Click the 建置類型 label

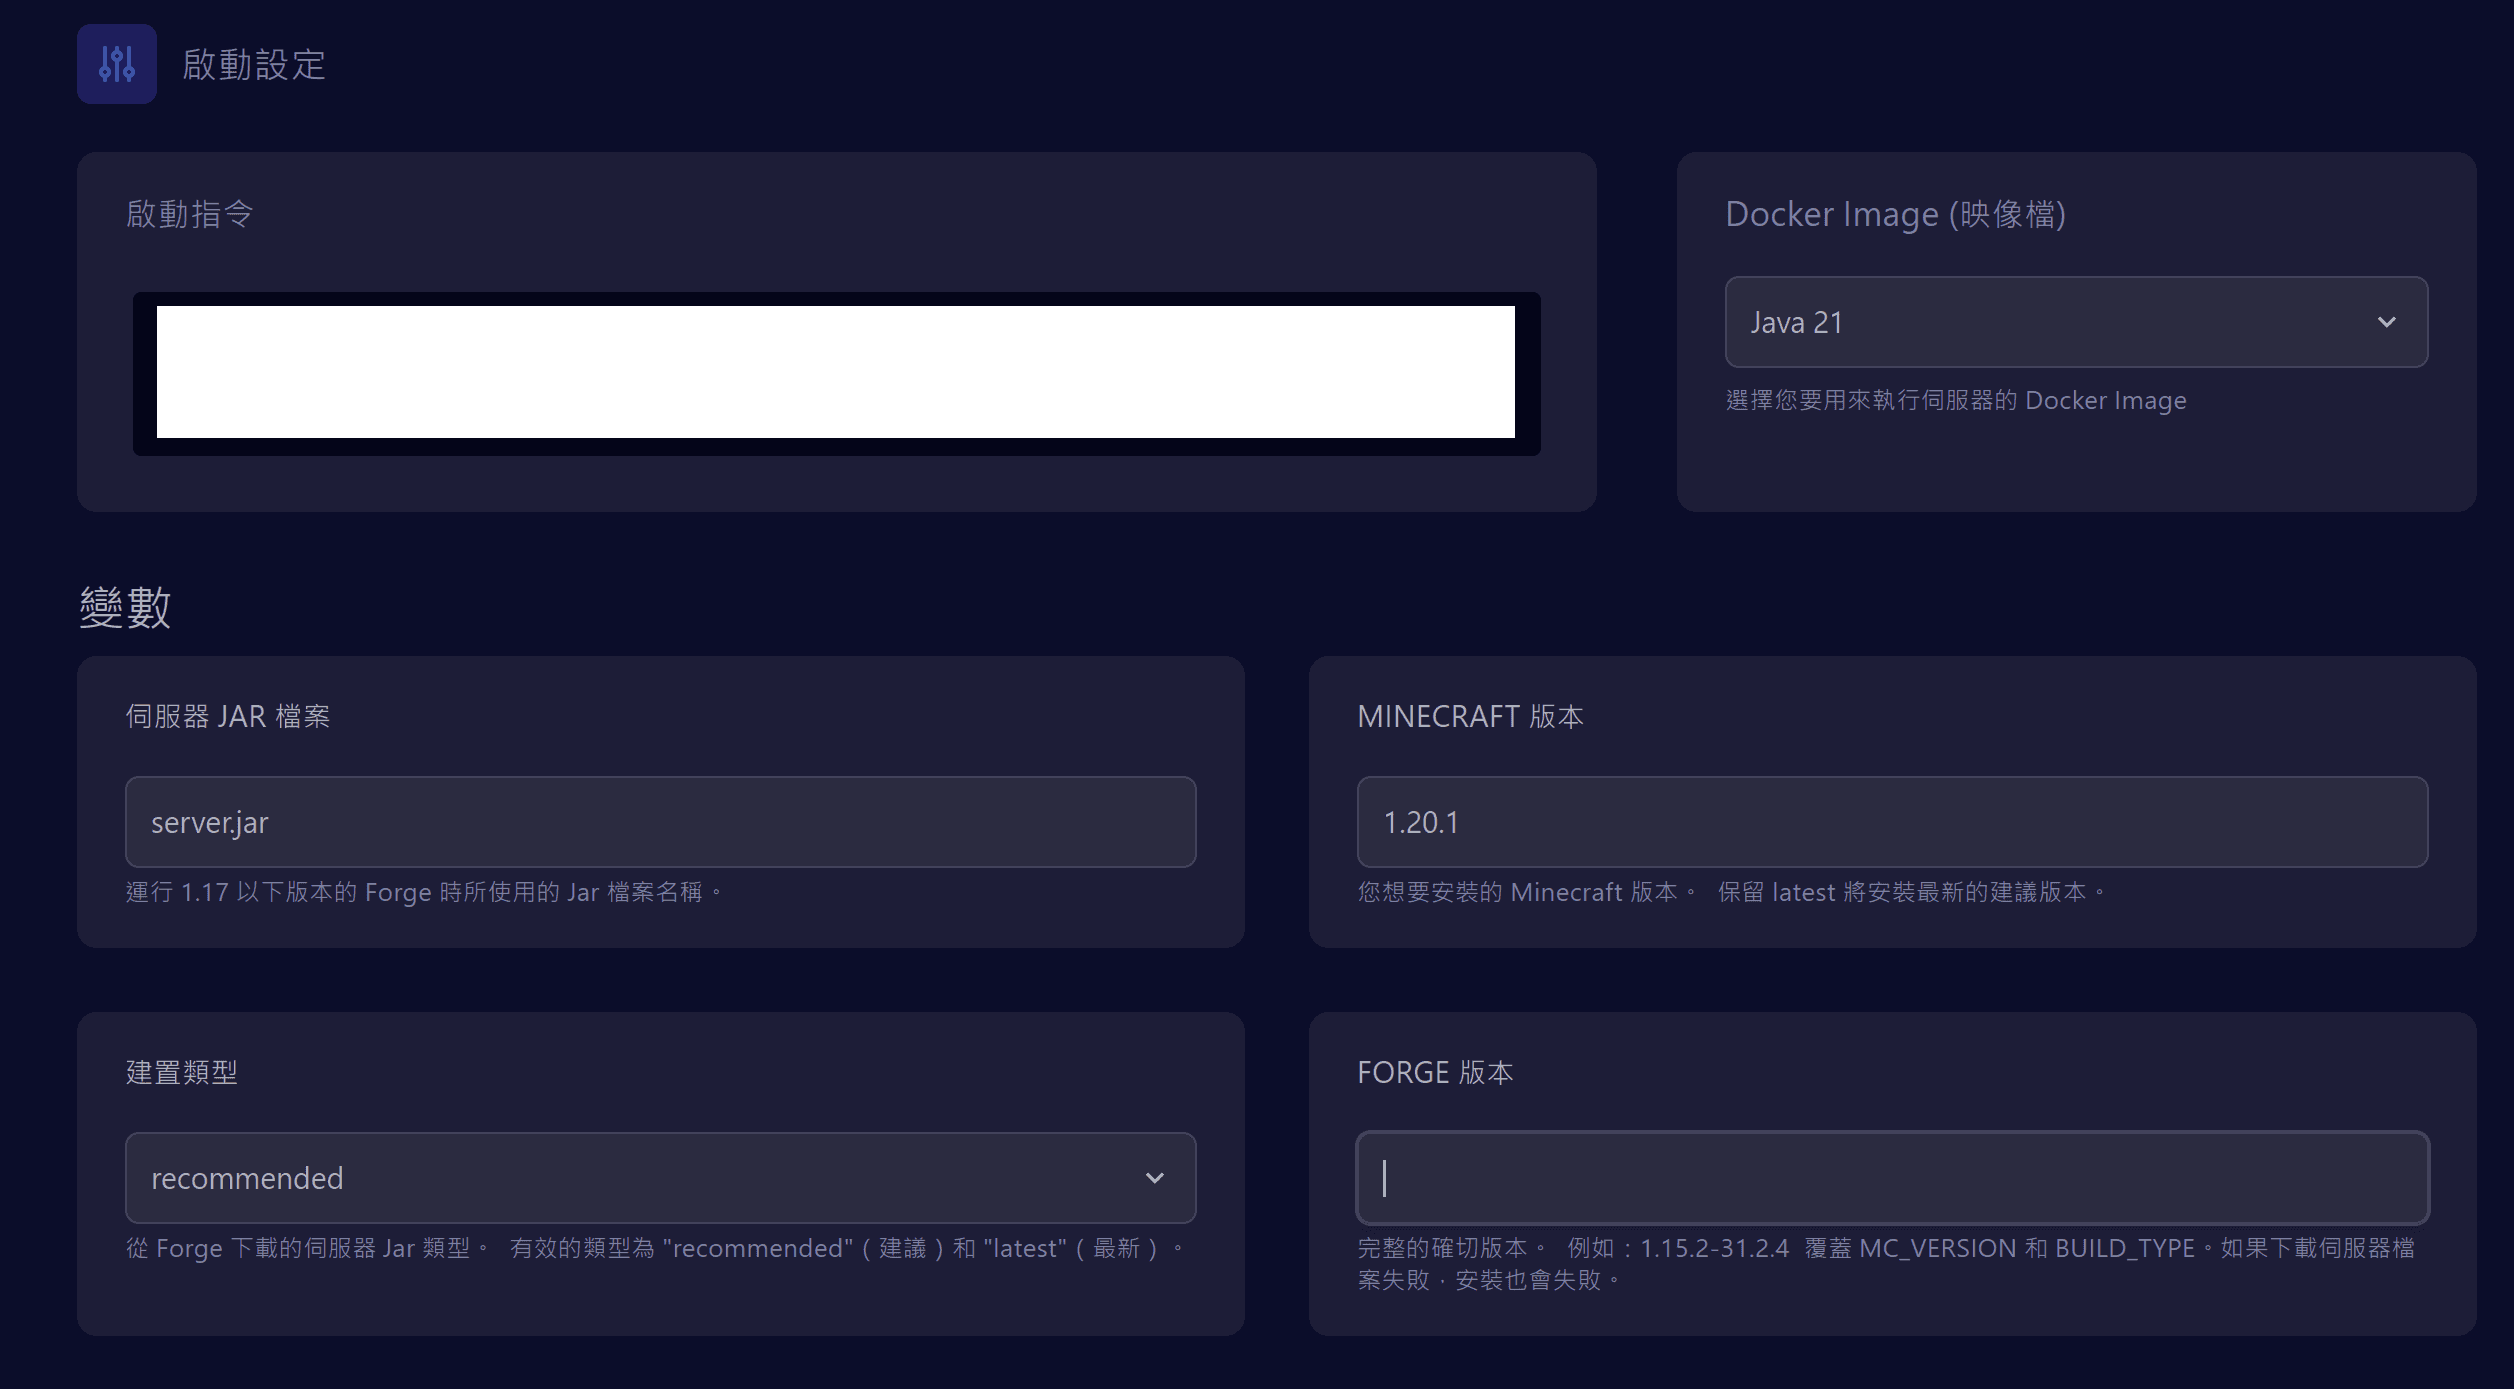(181, 1072)
